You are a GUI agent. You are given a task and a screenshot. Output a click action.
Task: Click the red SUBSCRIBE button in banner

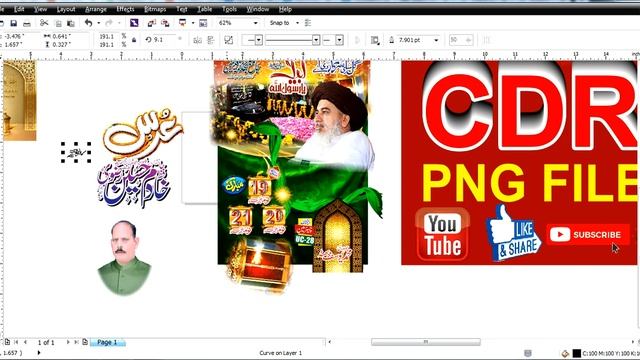pos(587,235)
